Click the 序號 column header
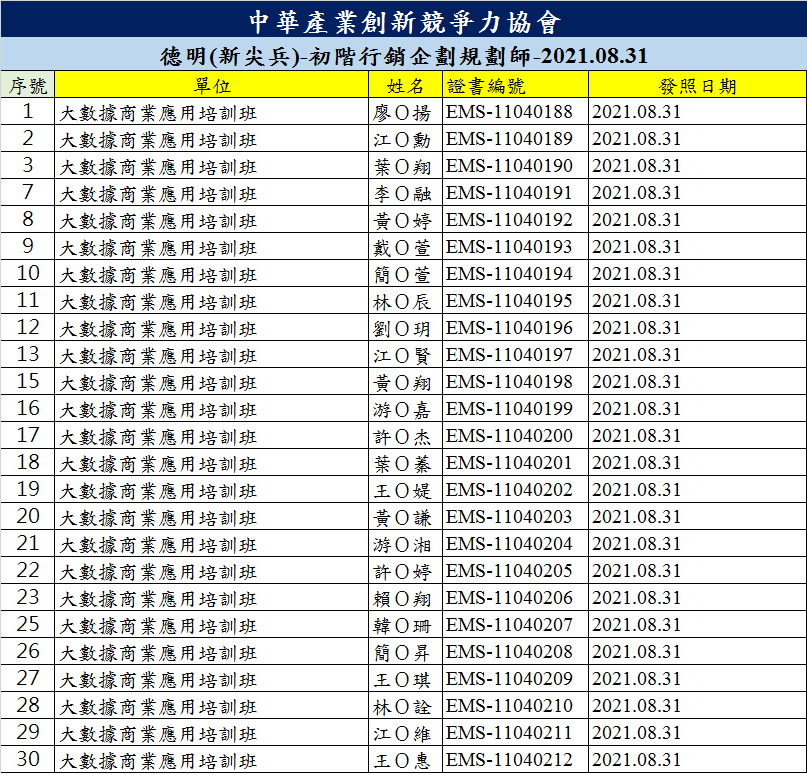This screenshot has height=775, width=807. 28,85
